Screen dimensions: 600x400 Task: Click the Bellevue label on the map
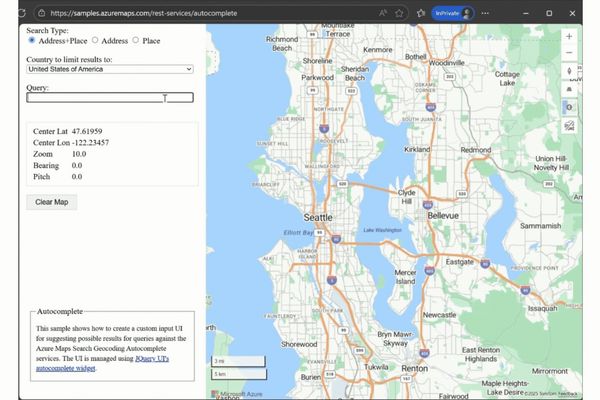(x=443, y=216)
